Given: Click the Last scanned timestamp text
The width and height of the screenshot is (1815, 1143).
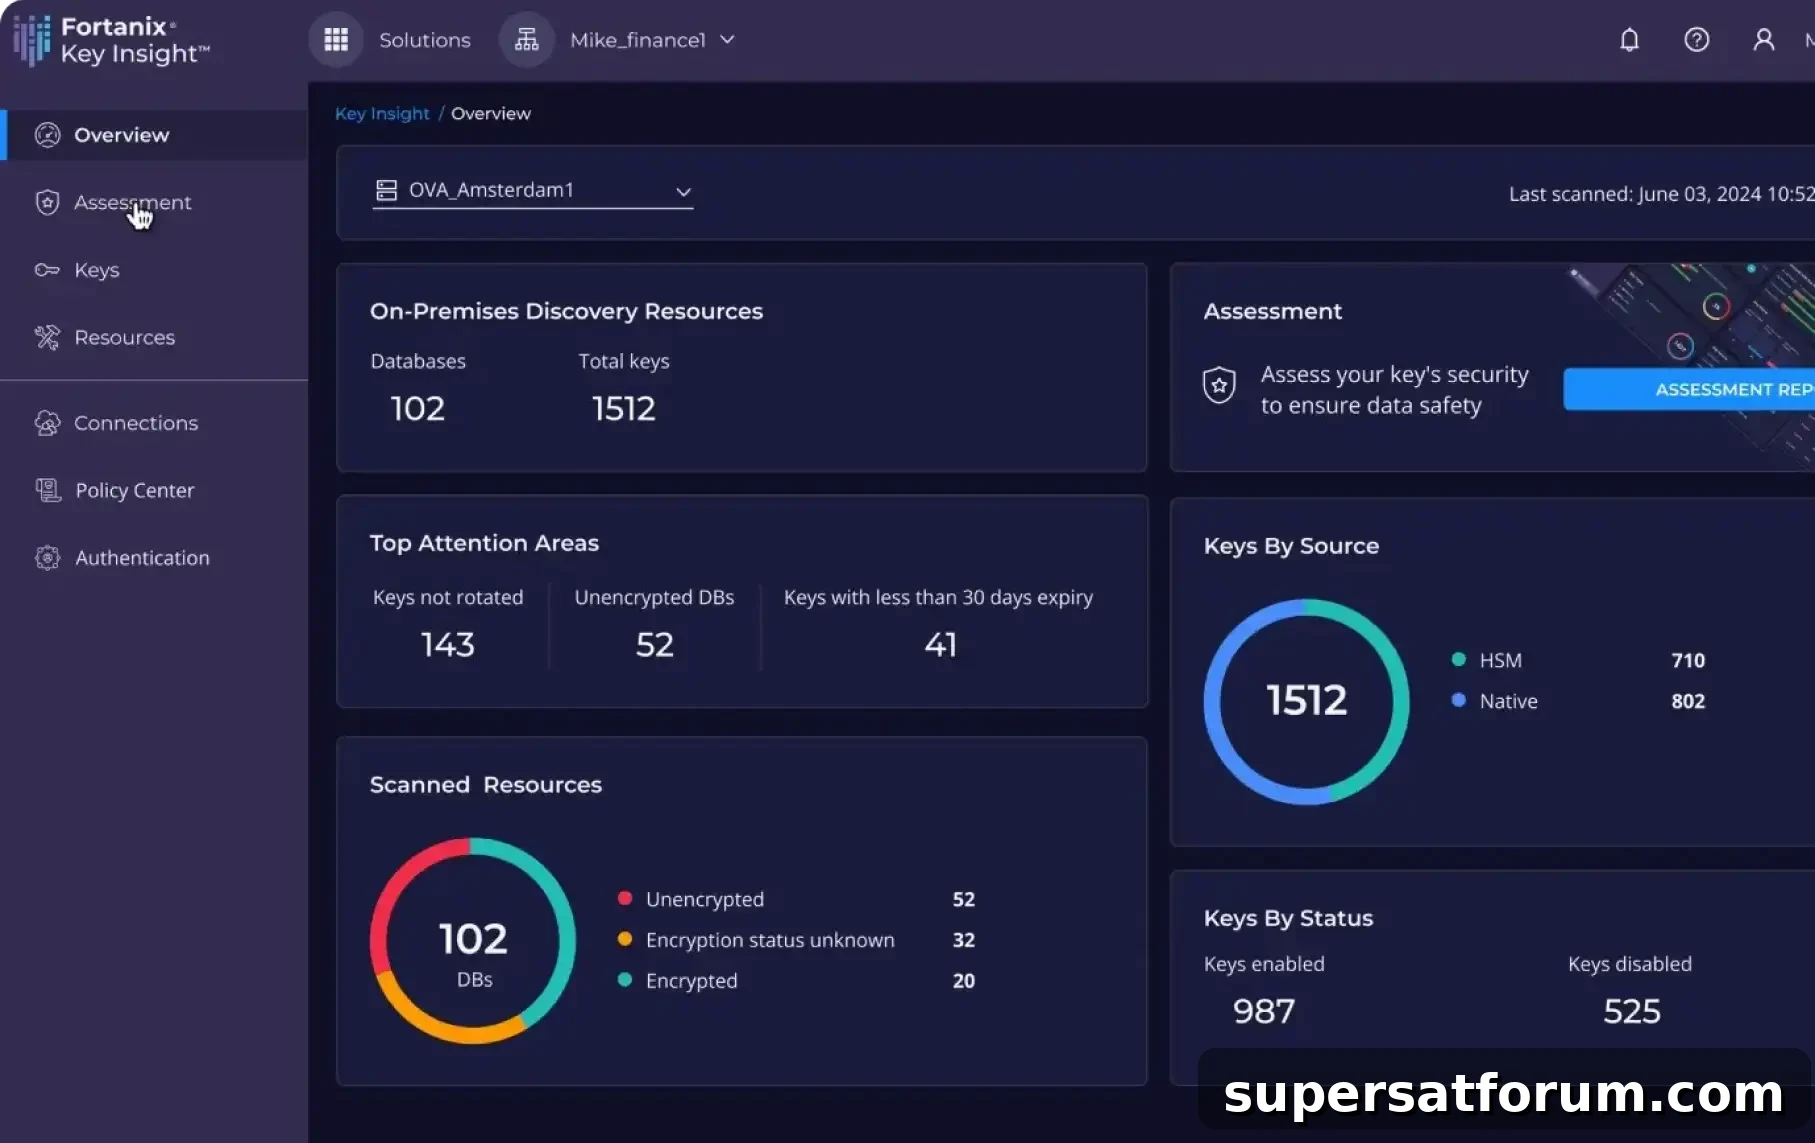Looking at the screenshot, I should click(1662, 194).
